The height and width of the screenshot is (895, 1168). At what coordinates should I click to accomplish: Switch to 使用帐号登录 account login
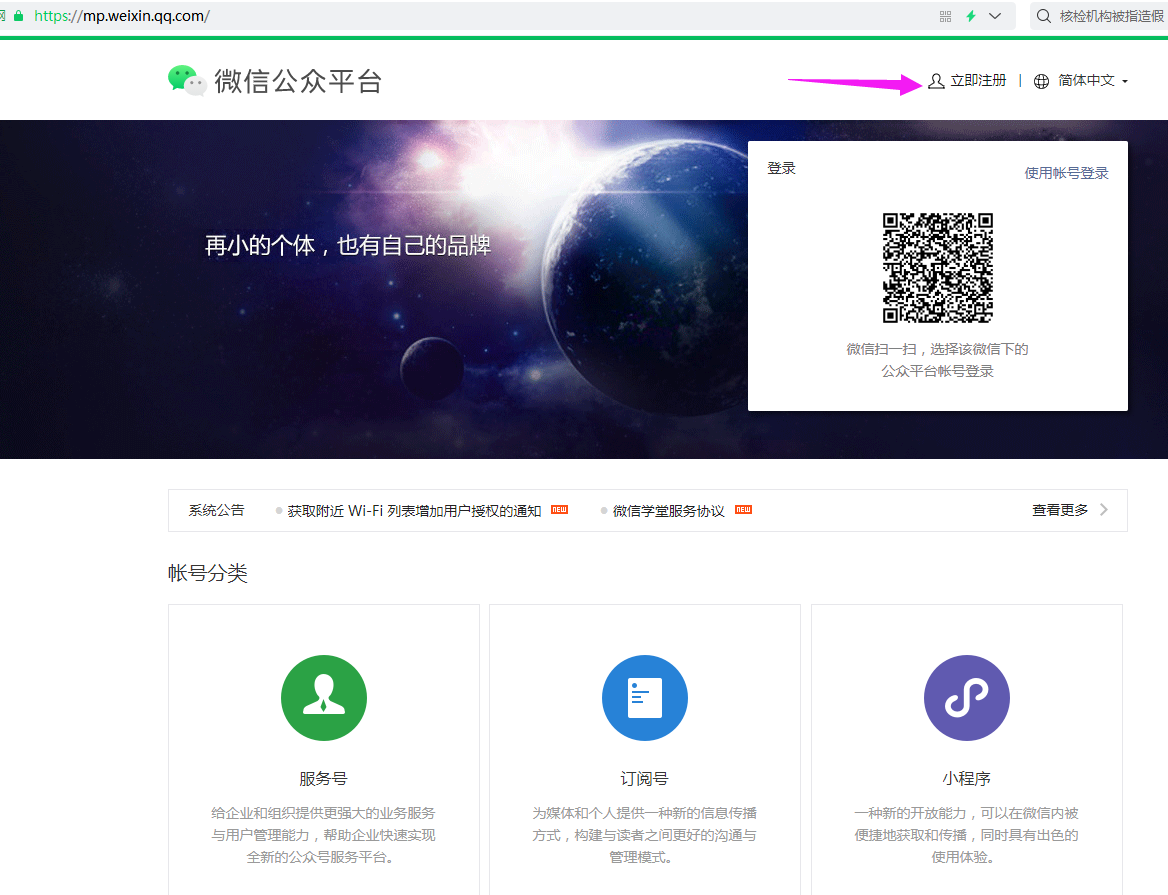click(x=1066, y=173)
